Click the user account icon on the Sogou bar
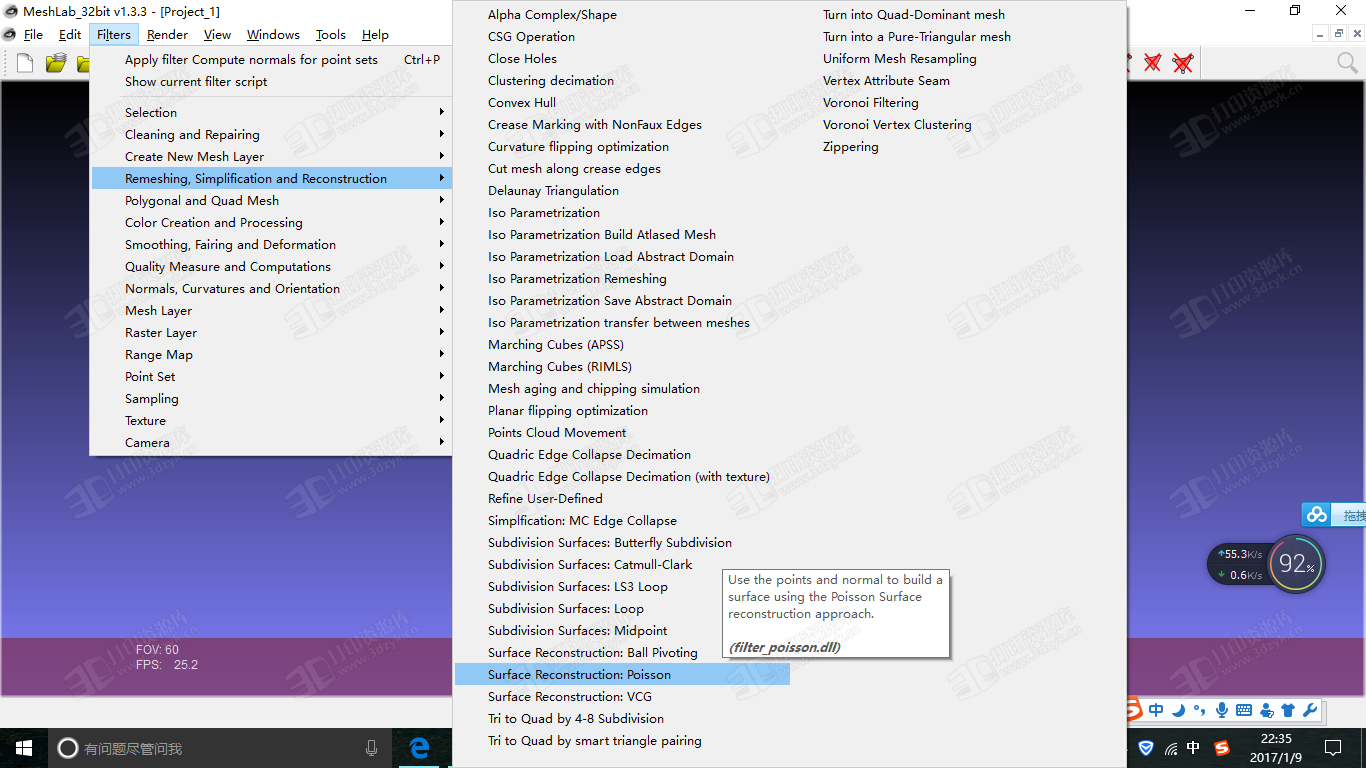The width and height of the screenshot is (1366, 768). pos(1266,710)
